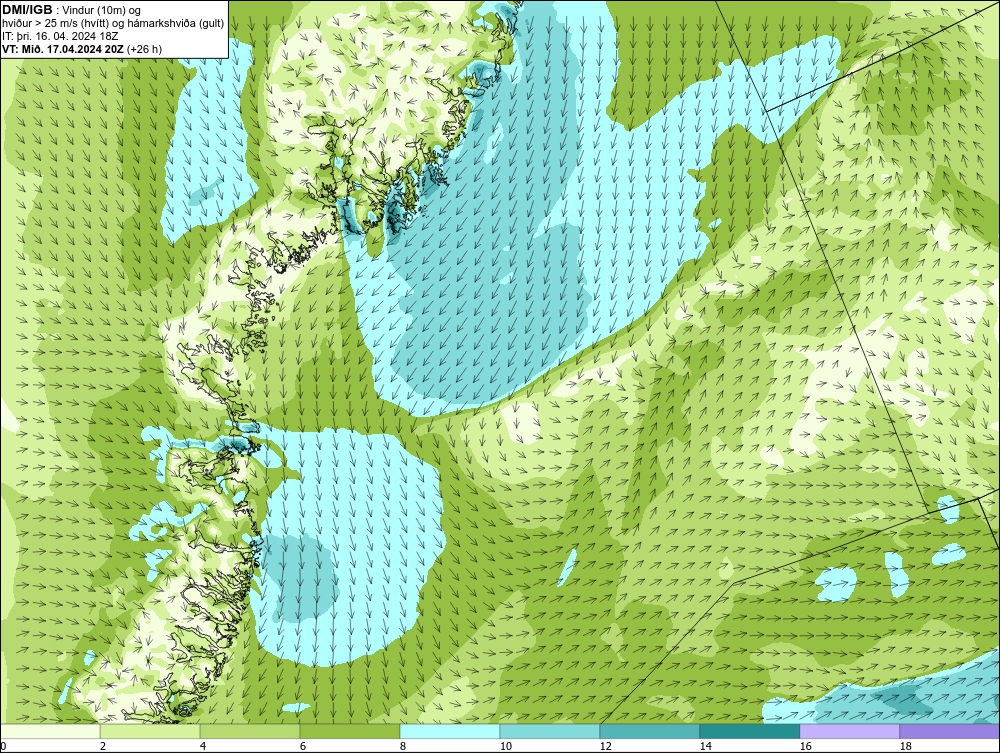
Task: Click the 16–18 m/s lavender swatch
Action: [849, 731]
